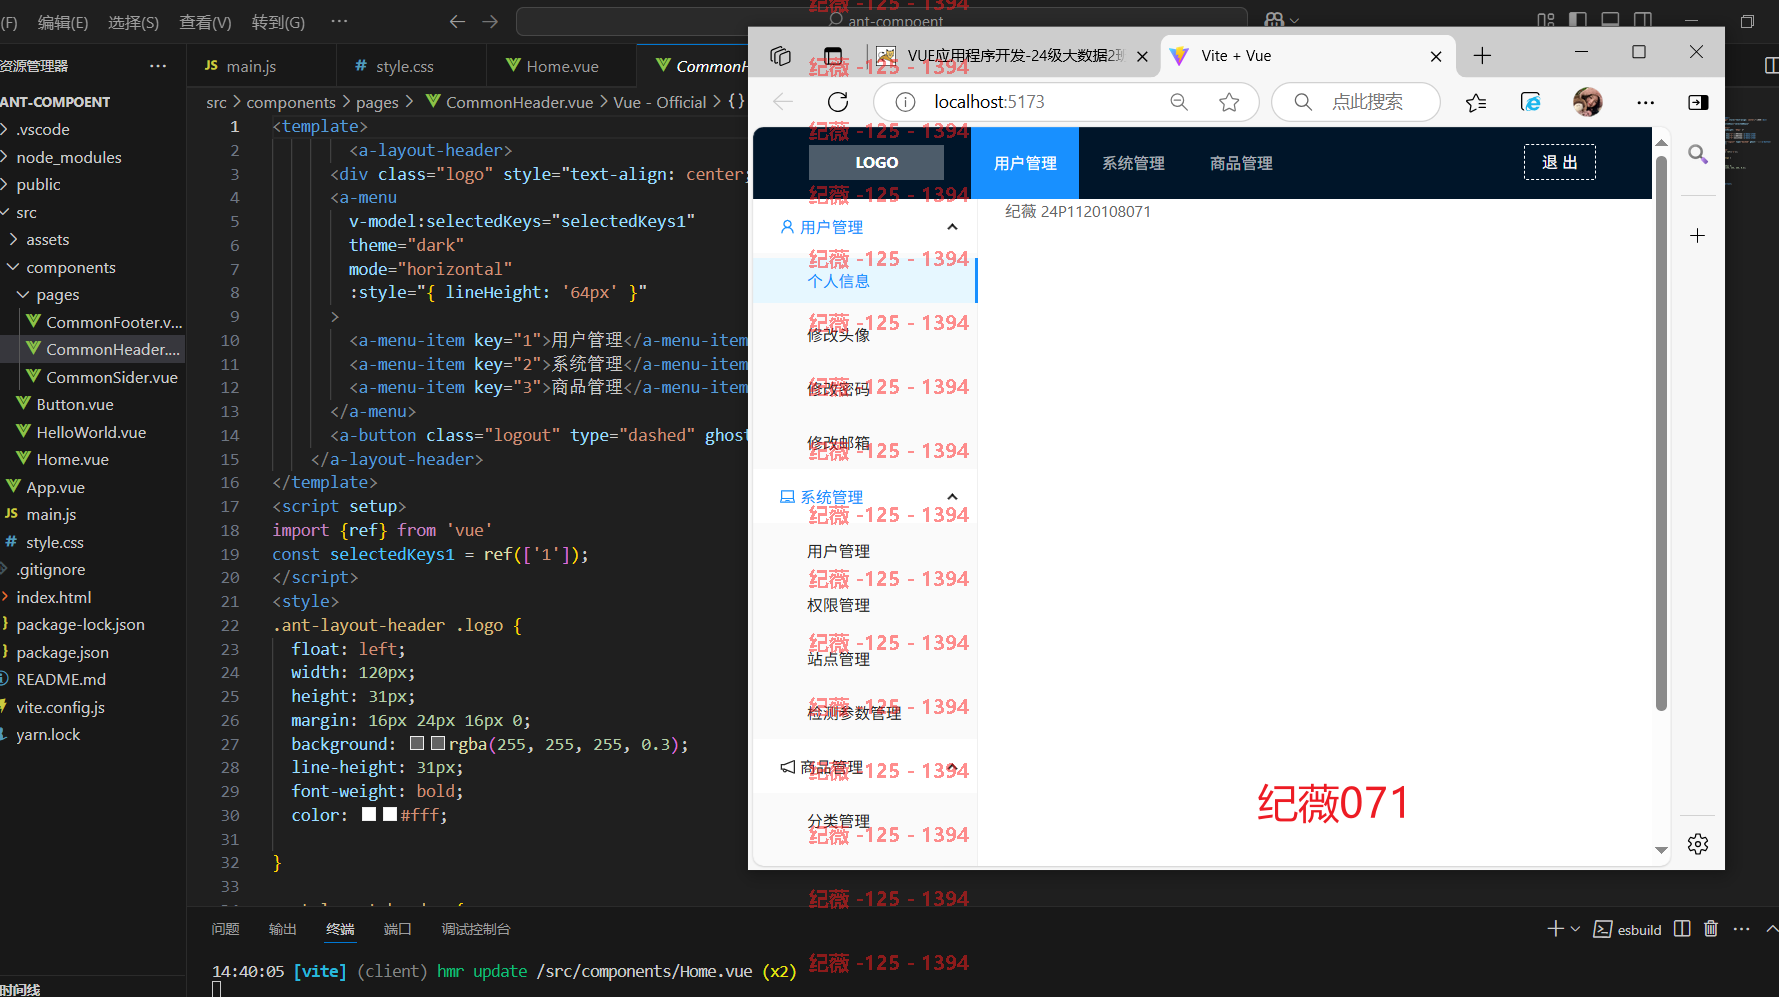Open Edge sidebar settings gear
1779x997 pixels.
coord(1698,844)
